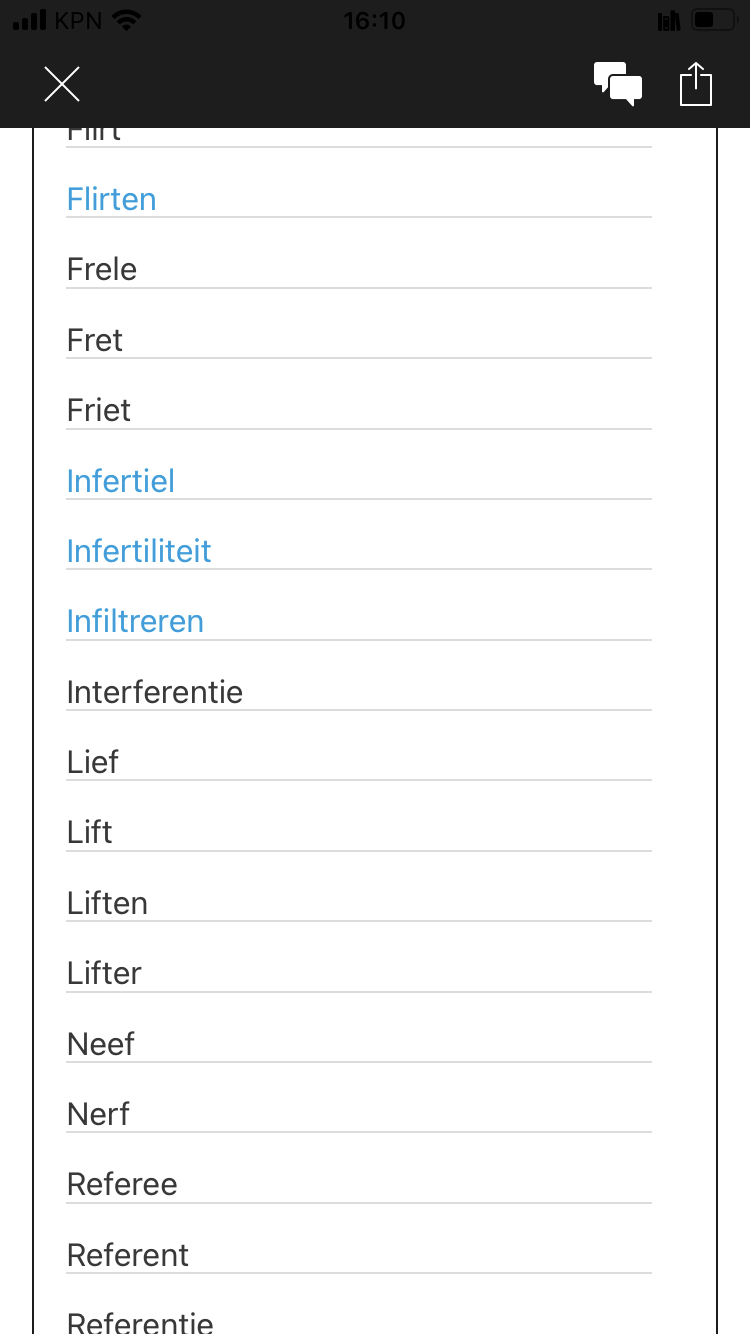
Task: Select the word Frele
Action: tap(102, 269)
